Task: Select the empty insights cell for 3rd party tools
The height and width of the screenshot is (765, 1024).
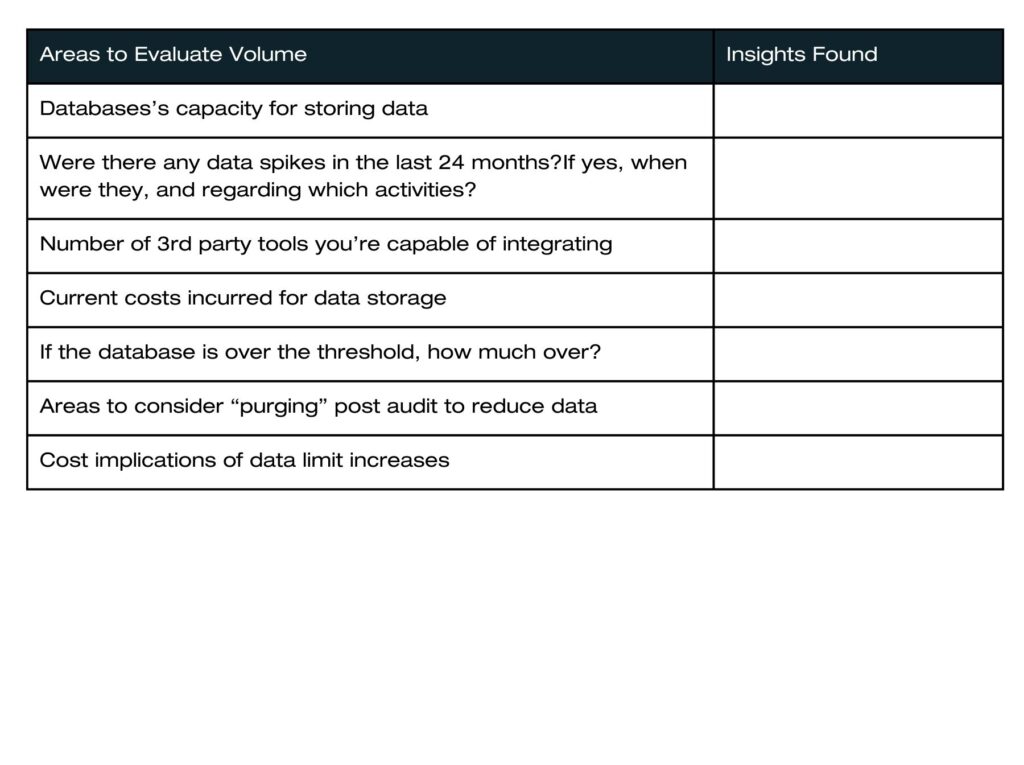Action: pos(858,245)
